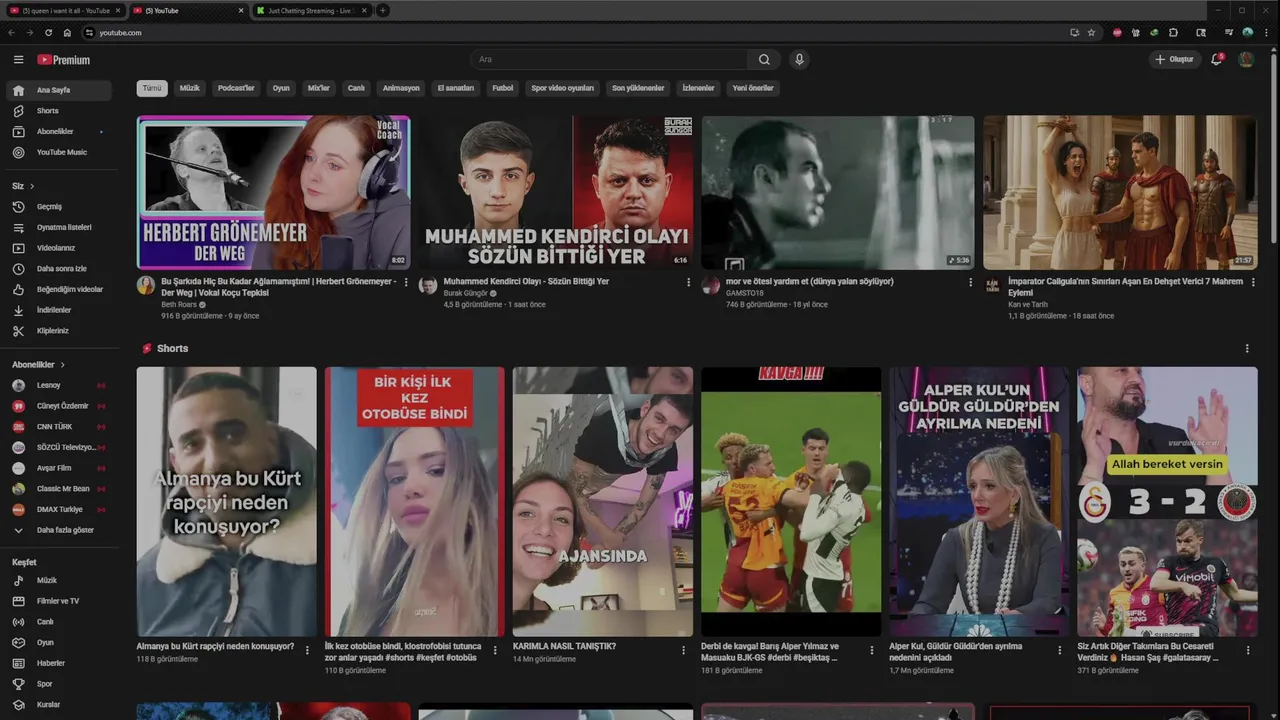
Task: Open the site information icon in address bar
Action: pos(89,33)
